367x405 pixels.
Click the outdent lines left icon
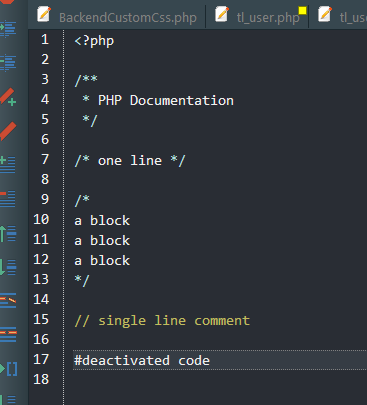click(8, 63)
